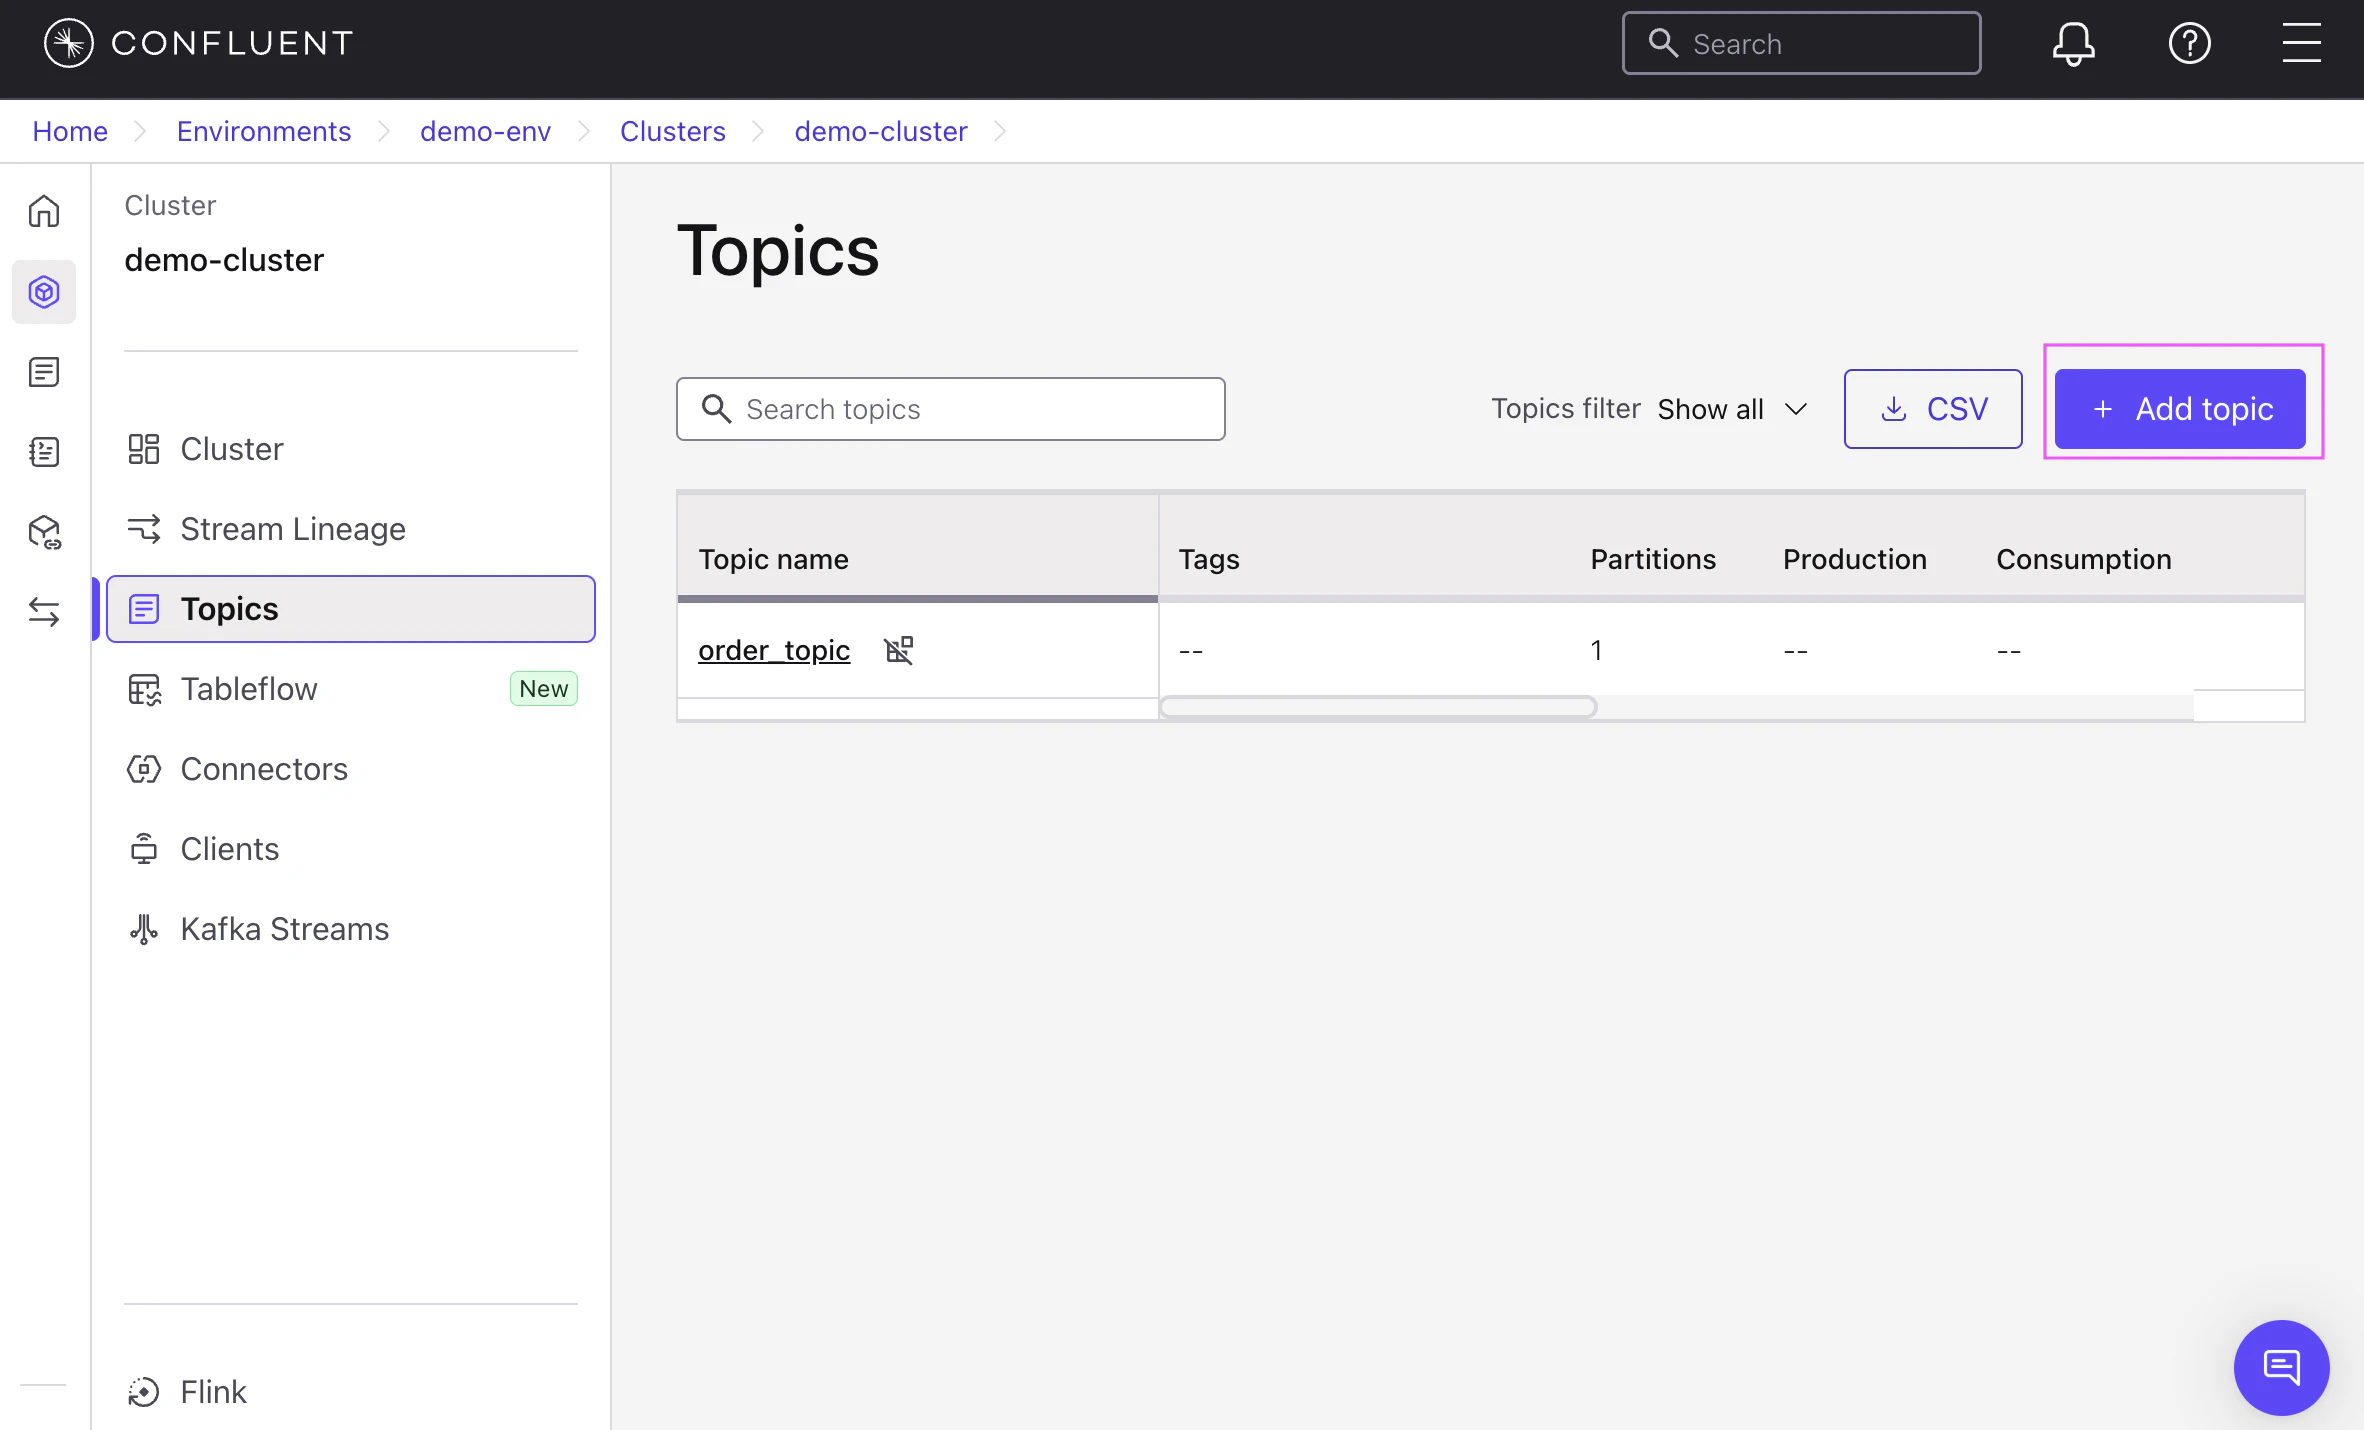Open Tableflow in the sidebar
The height and width of the screenshot is (1430, 2364).
[350, 689]
